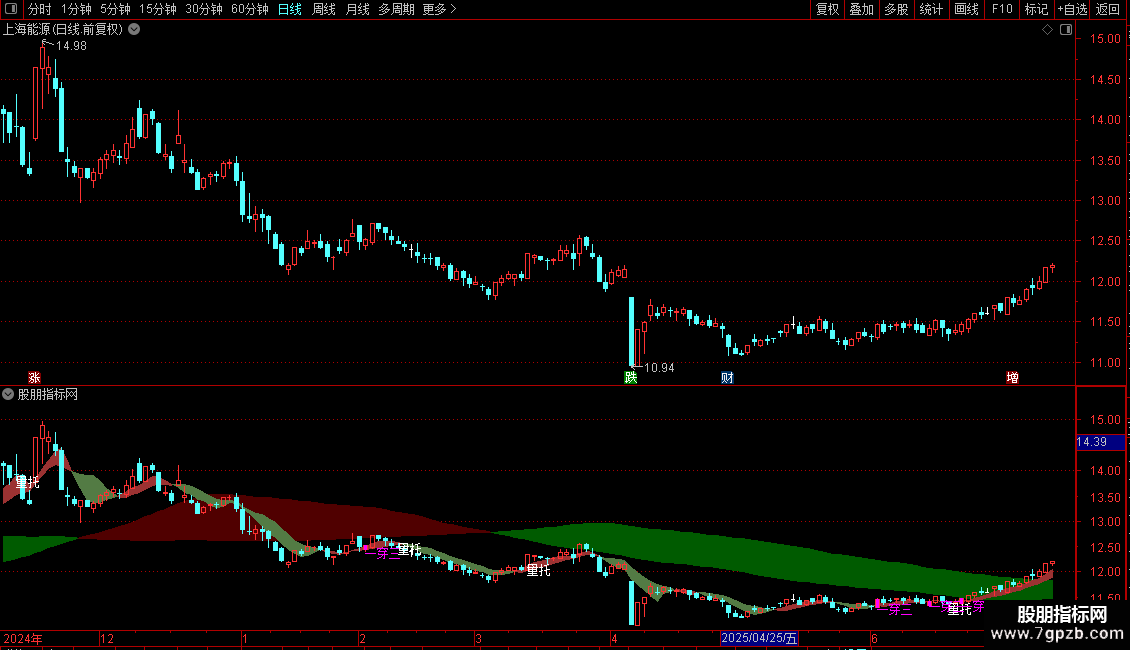Select the 60分钟 period
Image resolution: width=1130 pixels, height=650 pixels.
(249, 9)
